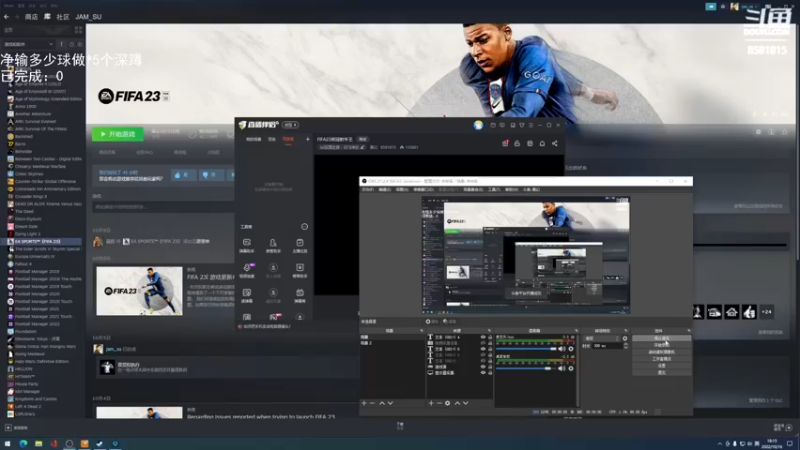Image resolution: width=800 pixels, height=450 pixels.
Task: Click 开始录制 start recording button in OBS
Action: click(x=662, y=345)
